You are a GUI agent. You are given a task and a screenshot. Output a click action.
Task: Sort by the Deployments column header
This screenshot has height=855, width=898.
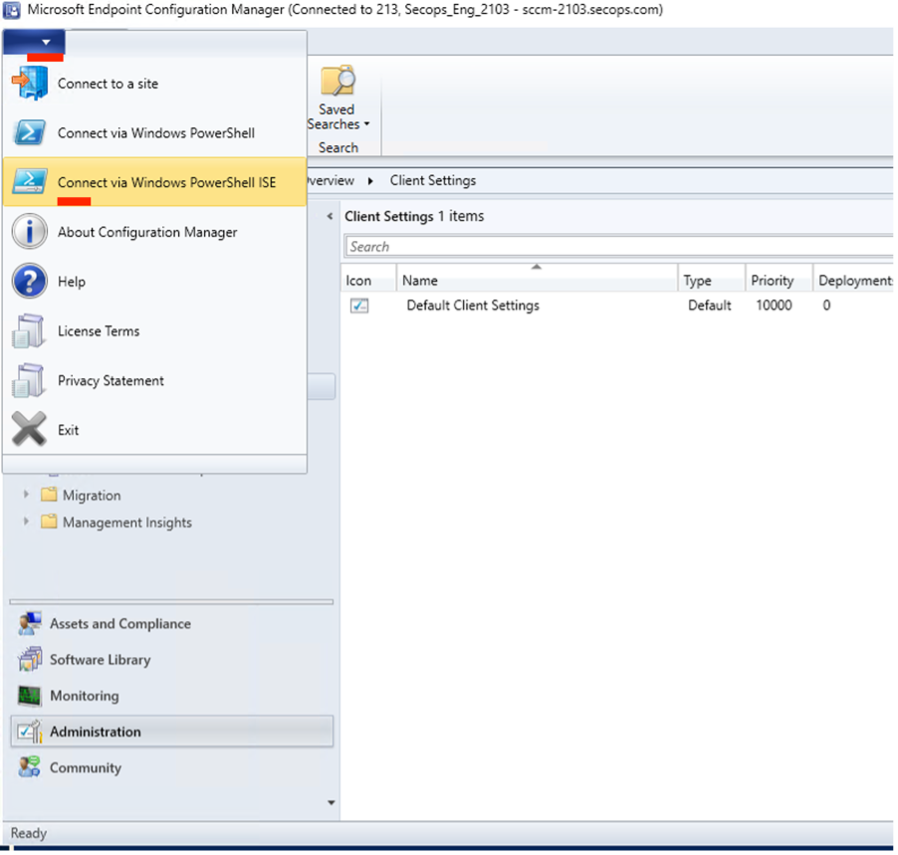click(x=854, y=280)
